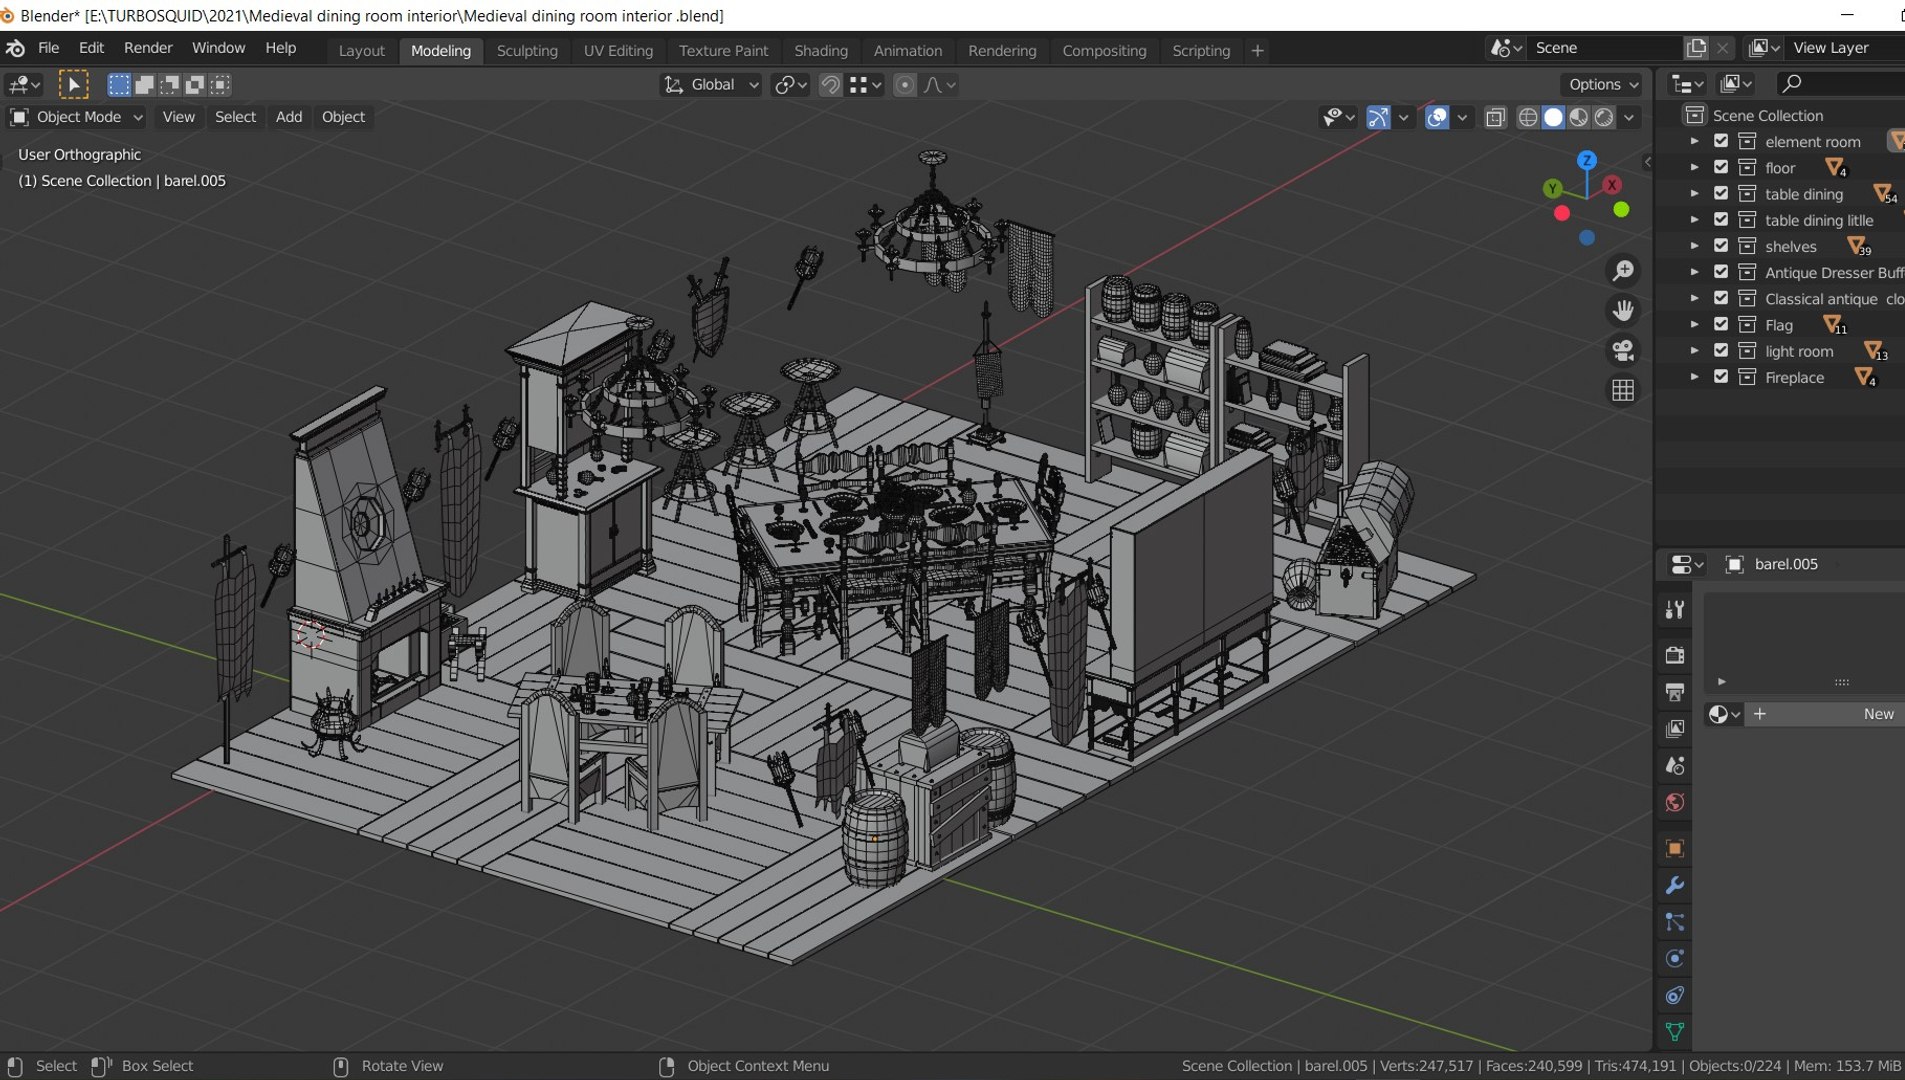The width and height of the screenshot is (1905, 1080).
Task: Open the Object Constraint Properties tab
Action: (1675, 996)
